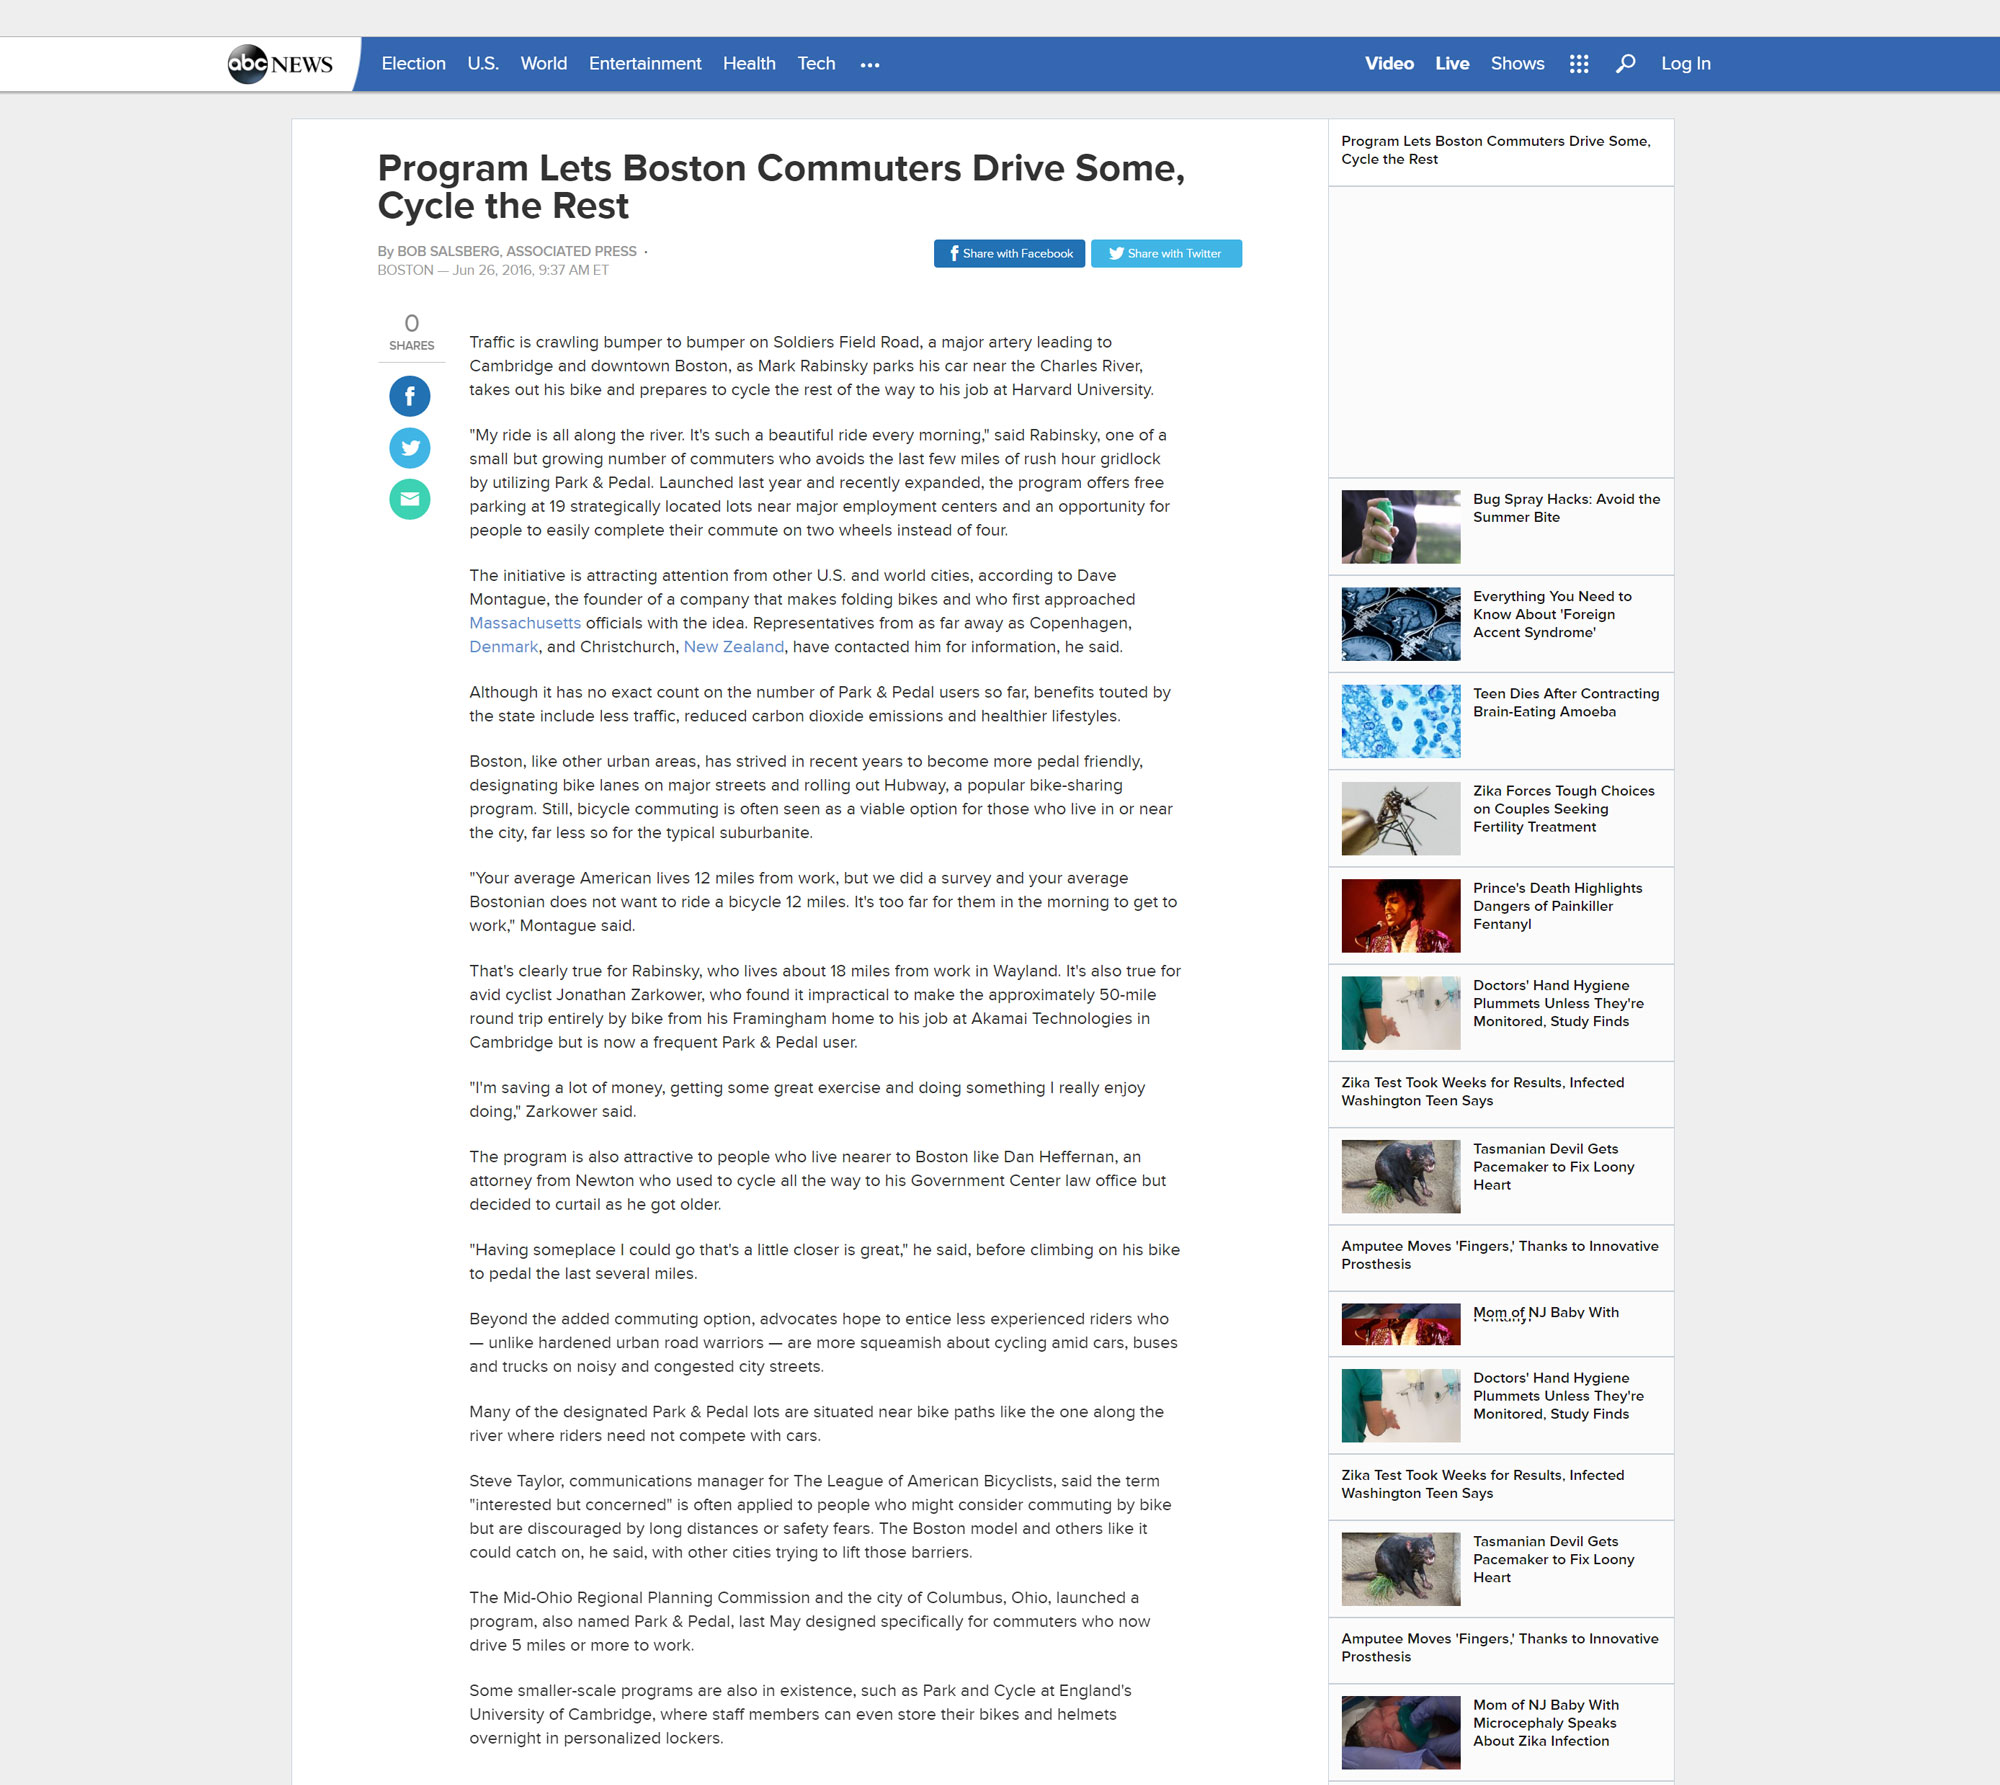Open the Video page

[1389, 64]
